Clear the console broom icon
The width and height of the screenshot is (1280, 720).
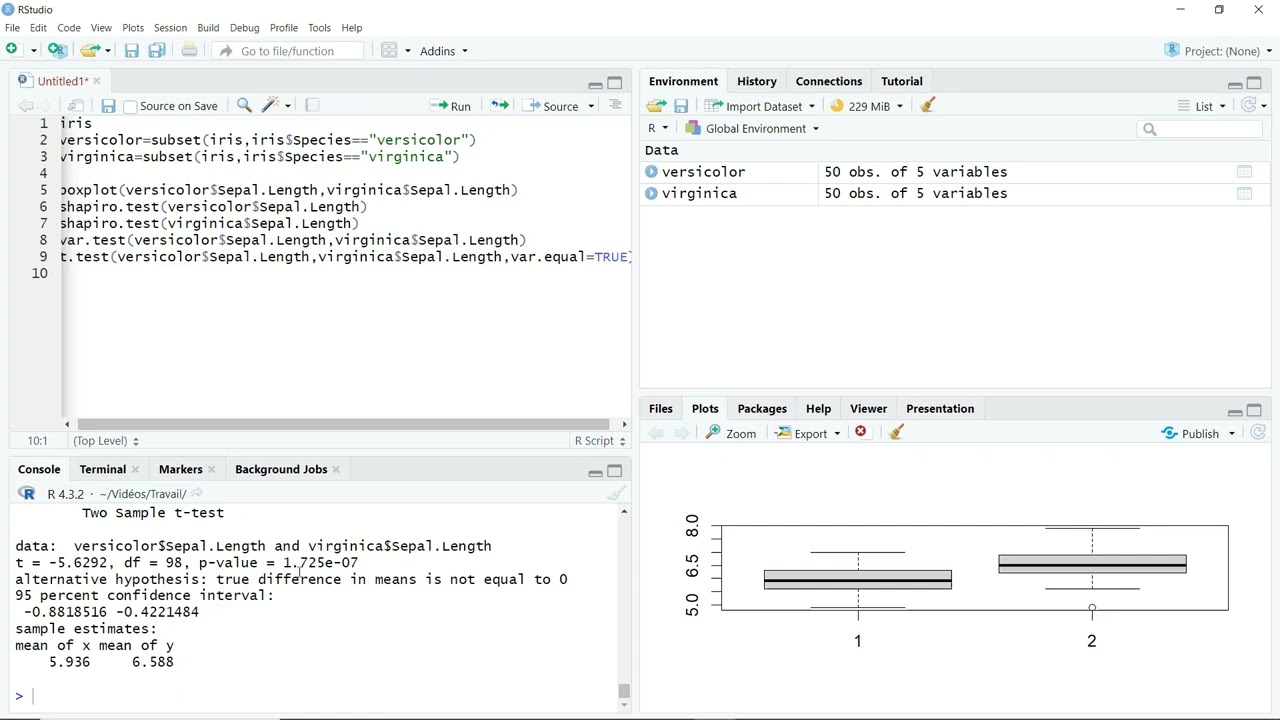click(x=616, y=493)
